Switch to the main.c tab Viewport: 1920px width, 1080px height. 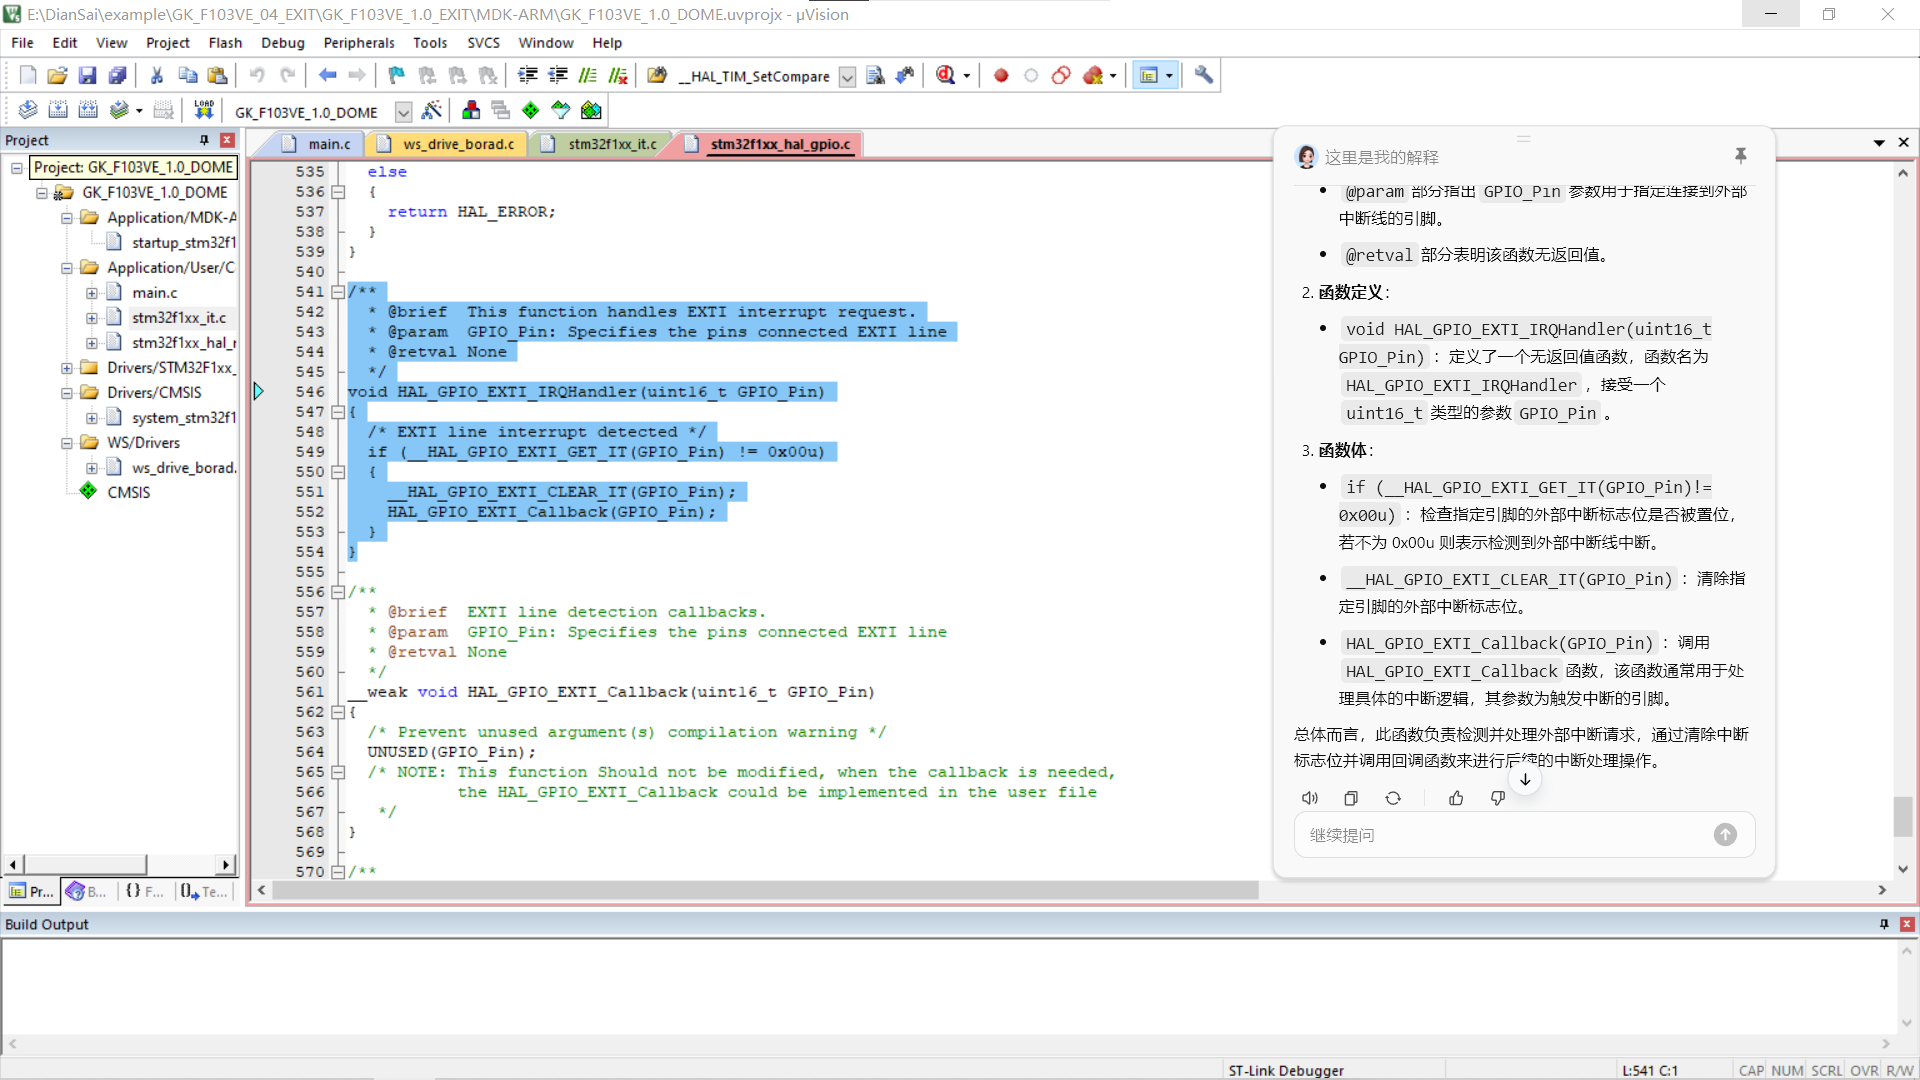(x=328, y=144)
